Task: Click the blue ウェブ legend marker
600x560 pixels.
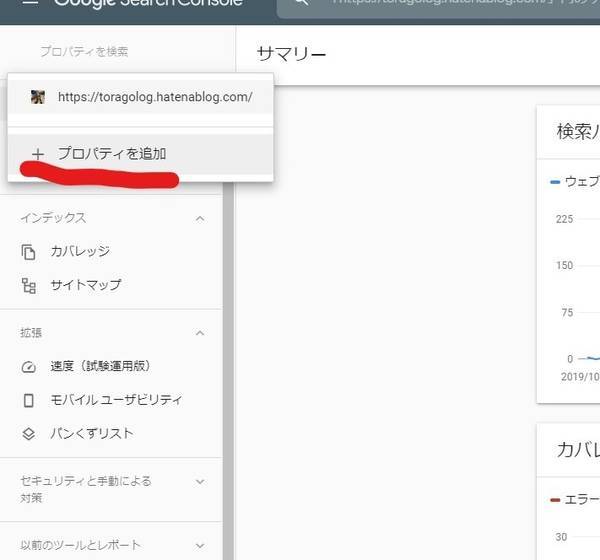Action: 555,182
